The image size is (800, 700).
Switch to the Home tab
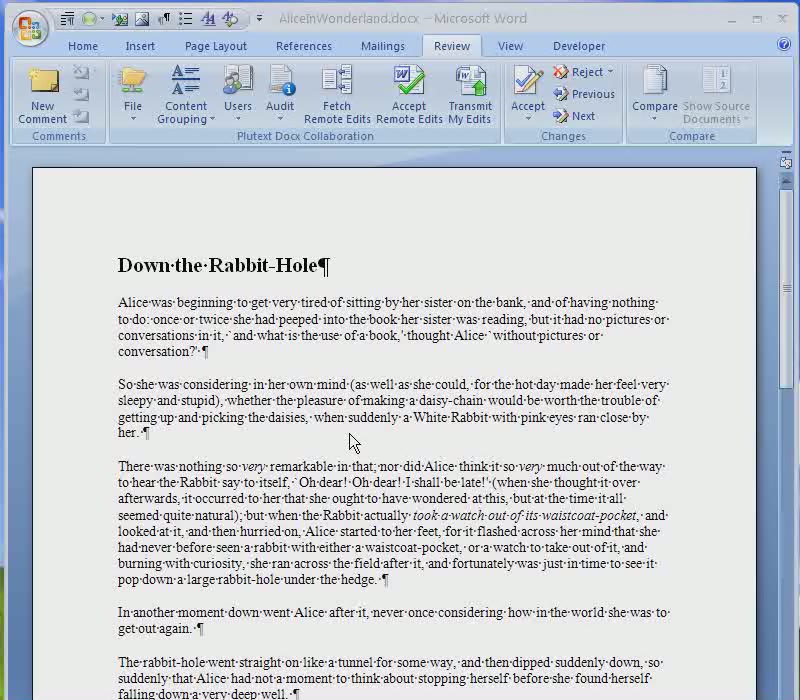pyautogui.click(x=83, y=46)
